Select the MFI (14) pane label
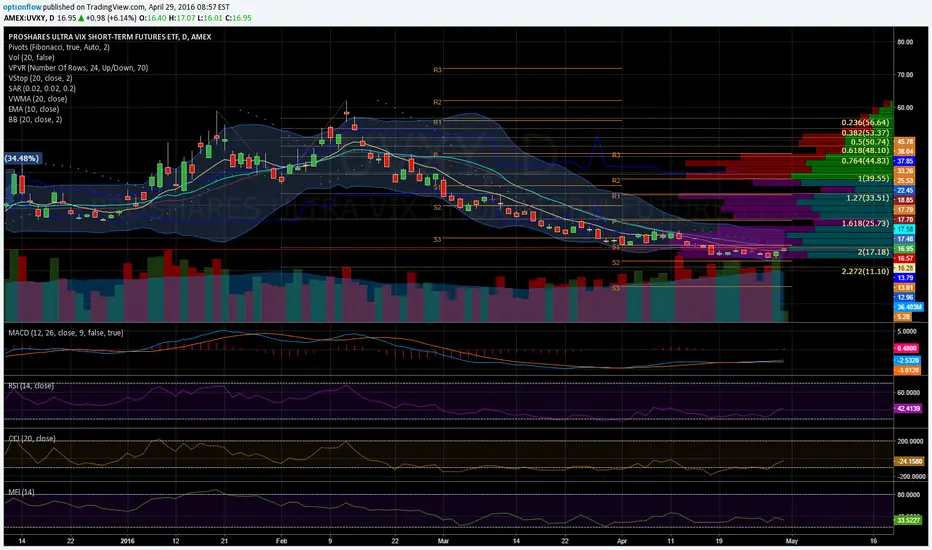Viewport: 932px width, 550px height. pos(21,492)
